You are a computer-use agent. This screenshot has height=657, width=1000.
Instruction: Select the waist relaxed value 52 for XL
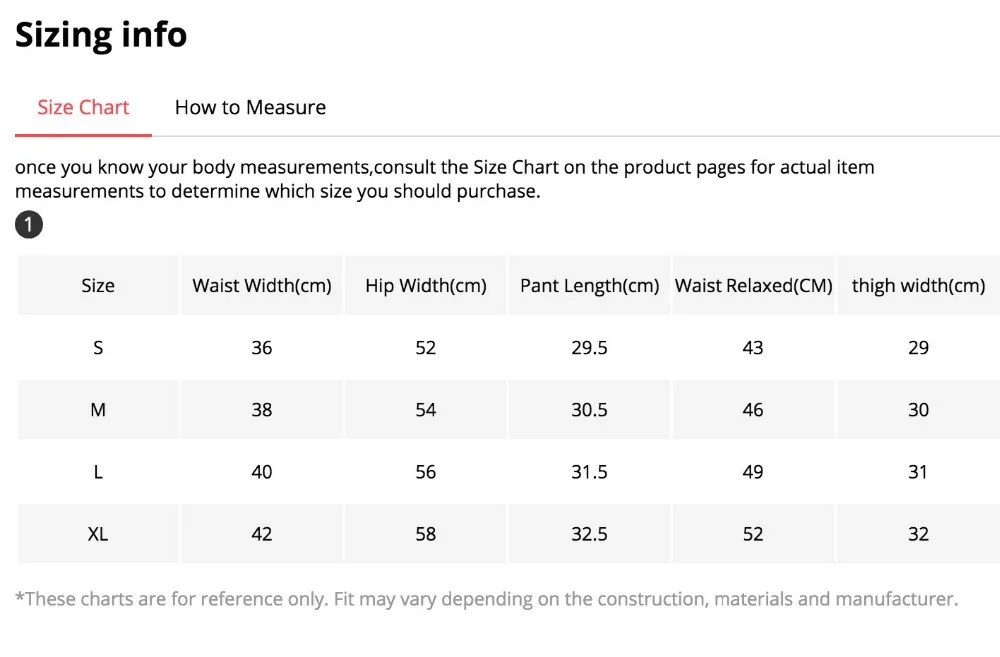click(x=753, y=533)
